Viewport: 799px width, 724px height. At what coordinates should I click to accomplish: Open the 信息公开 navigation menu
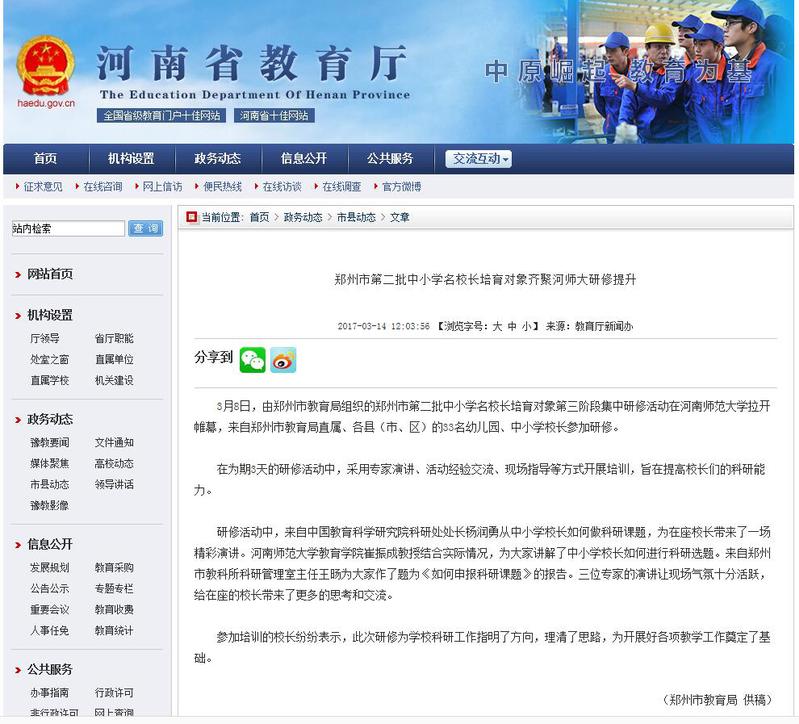(304, 159)
